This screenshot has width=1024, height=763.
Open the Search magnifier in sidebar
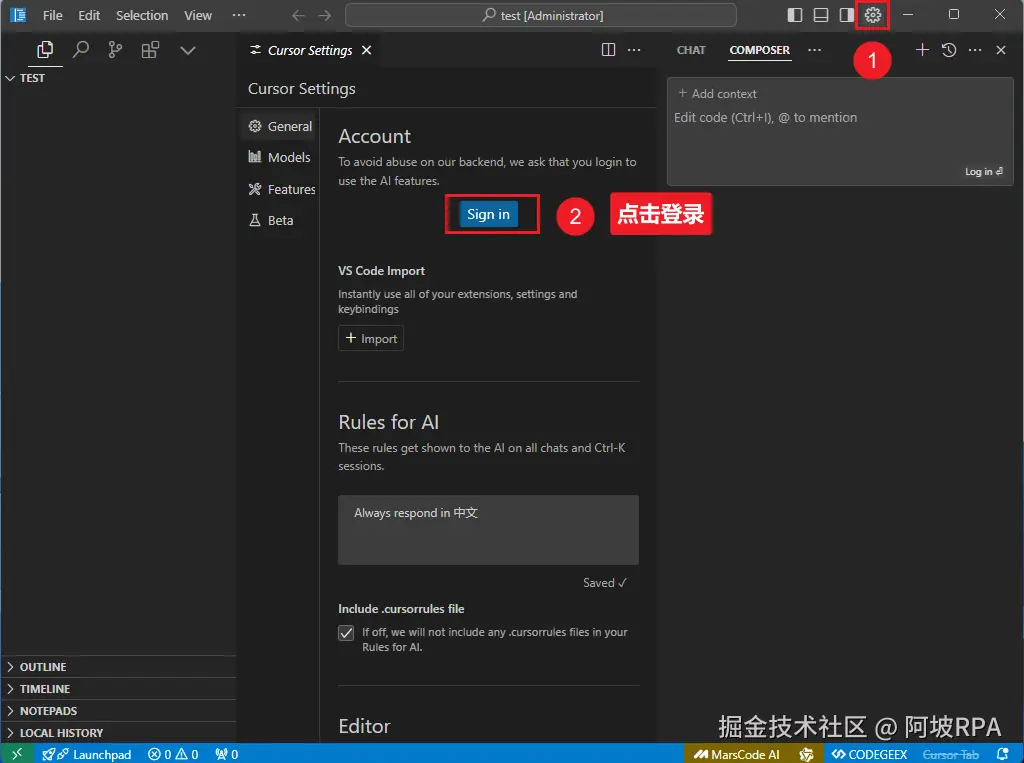pyautogui.click(x=81, y=50)
